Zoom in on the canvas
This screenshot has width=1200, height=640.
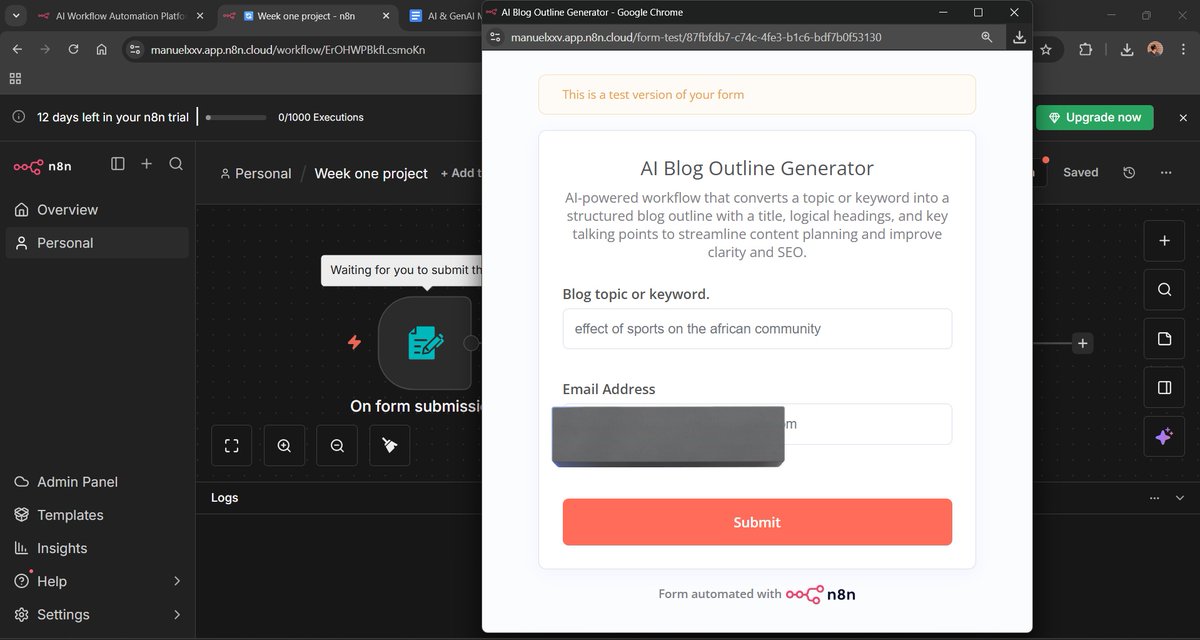(x=284, y=446)
